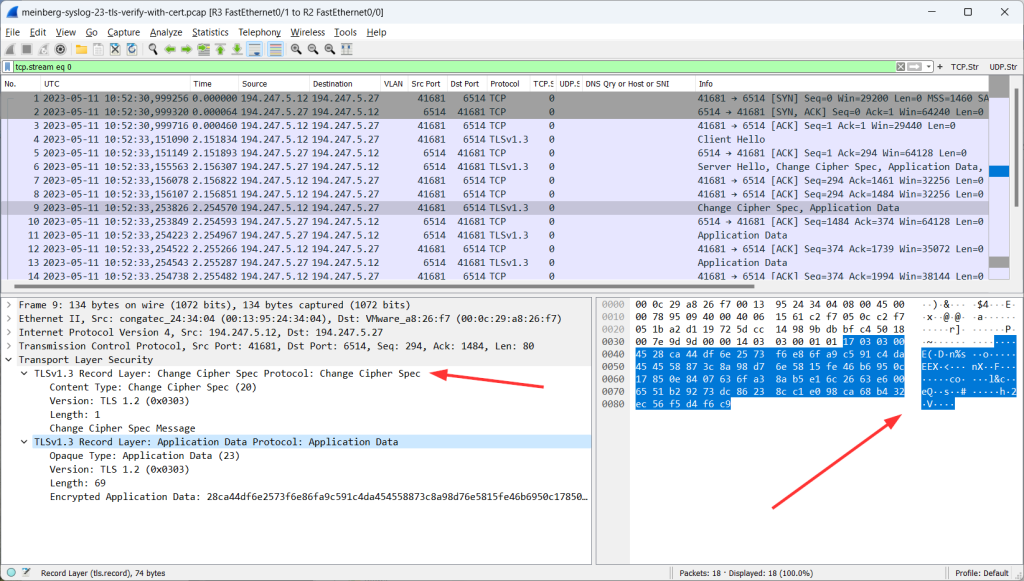Click the Zoom Out magnifier icon
Viewport: 1024px width, 581px height.
(313, 49)
